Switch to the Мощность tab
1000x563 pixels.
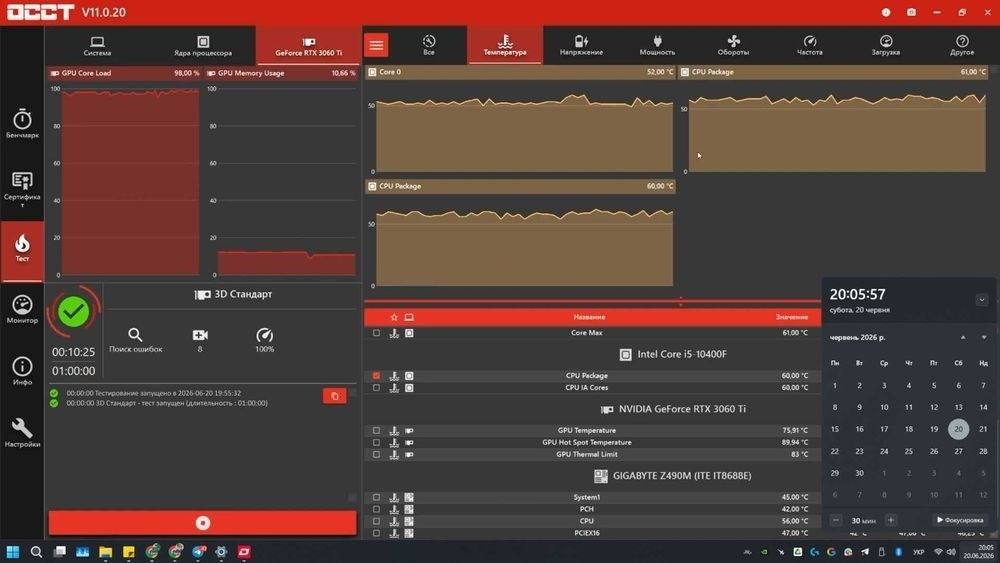(657, 45)
